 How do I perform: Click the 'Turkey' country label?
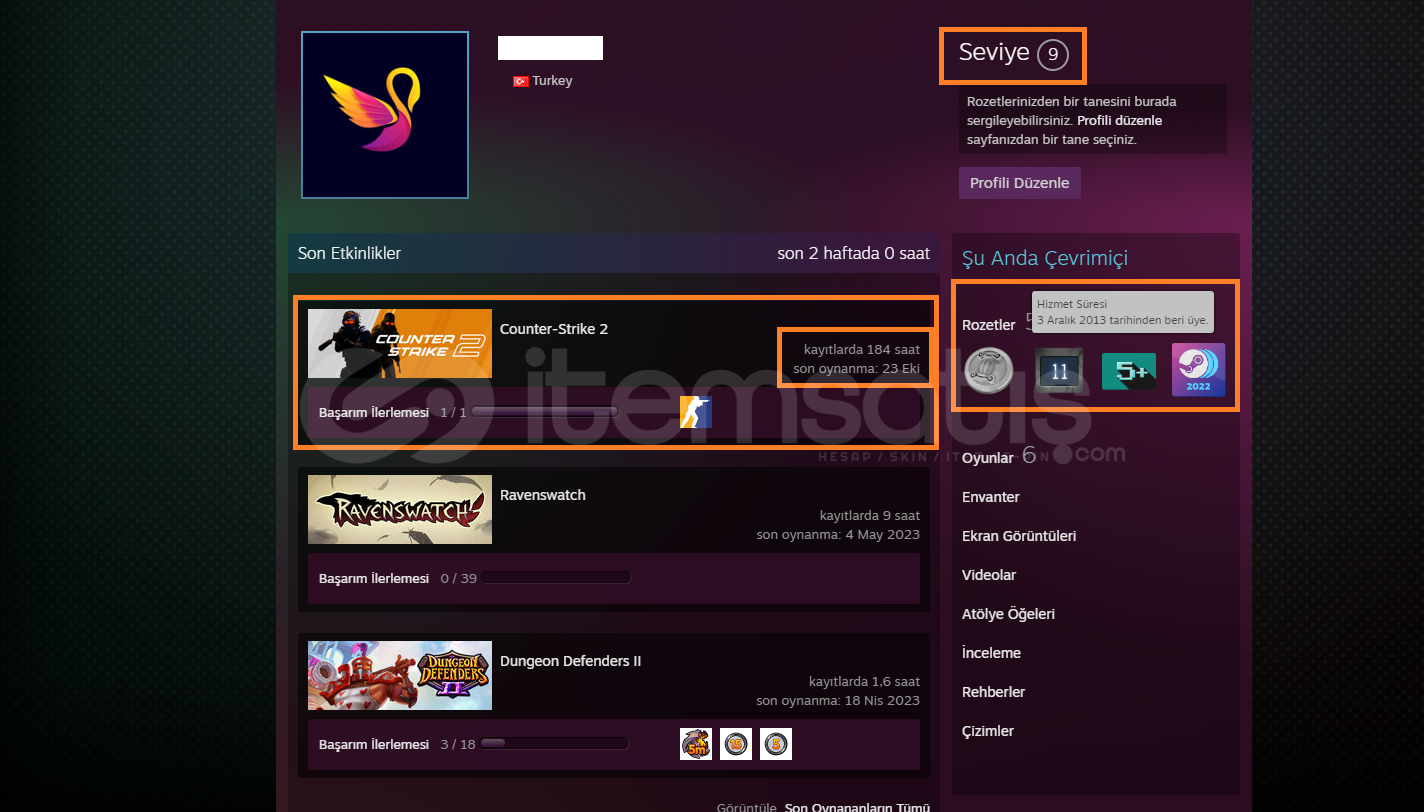coord(552,81)
